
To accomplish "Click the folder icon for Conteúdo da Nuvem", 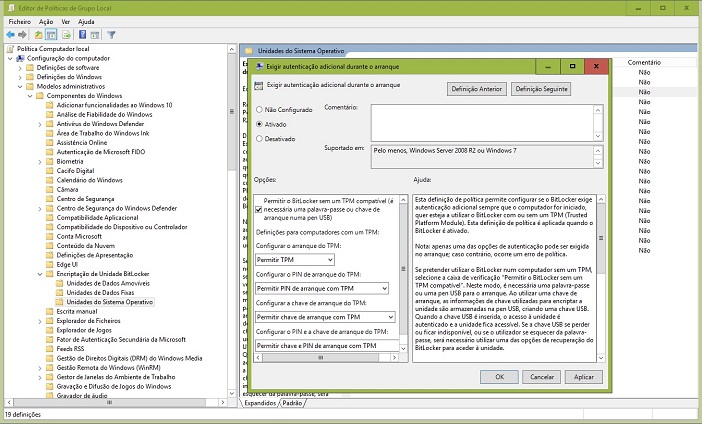I will (50, 245).
